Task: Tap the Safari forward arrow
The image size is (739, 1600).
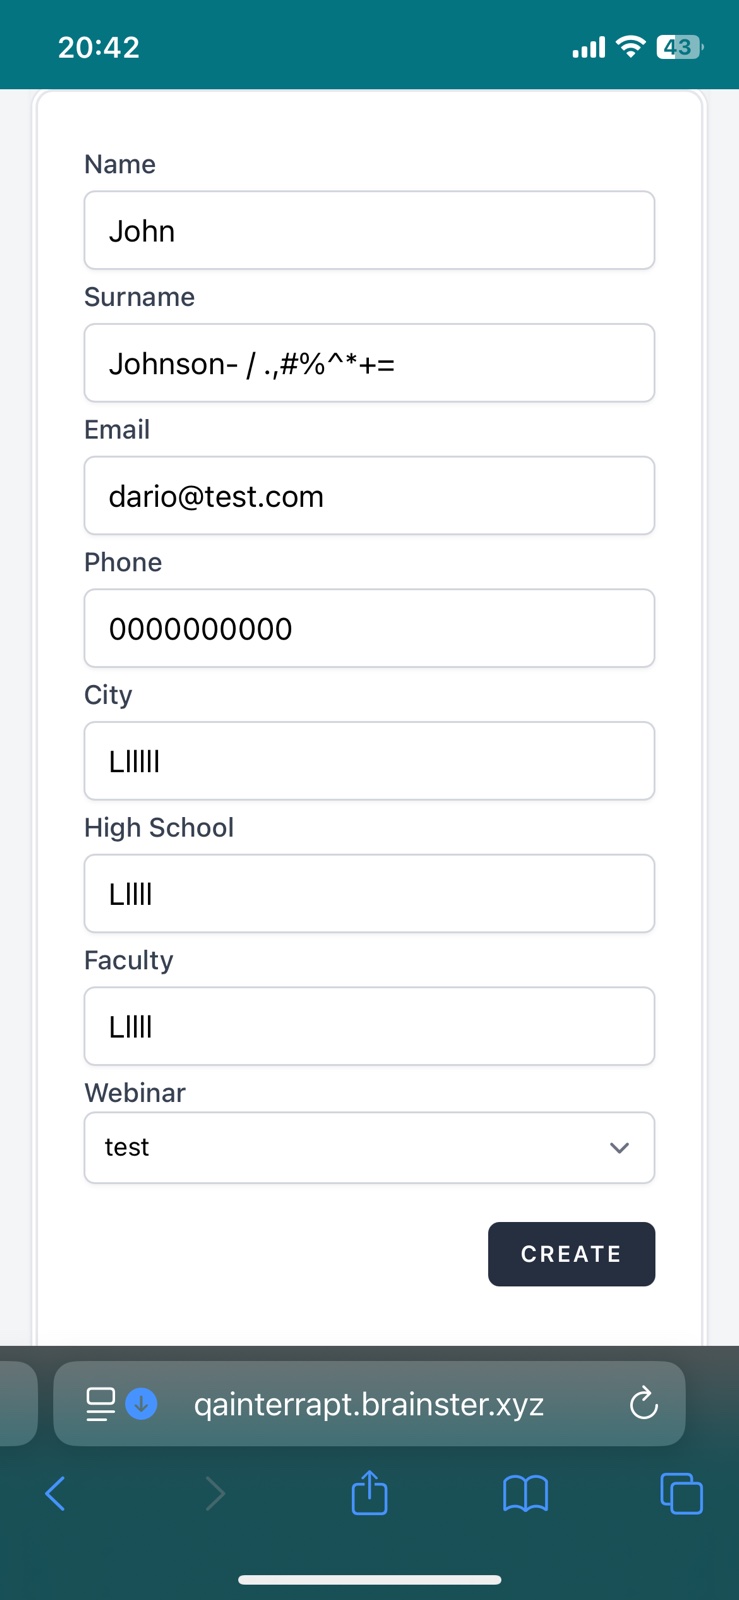Action: click(x=214, y=1494)
